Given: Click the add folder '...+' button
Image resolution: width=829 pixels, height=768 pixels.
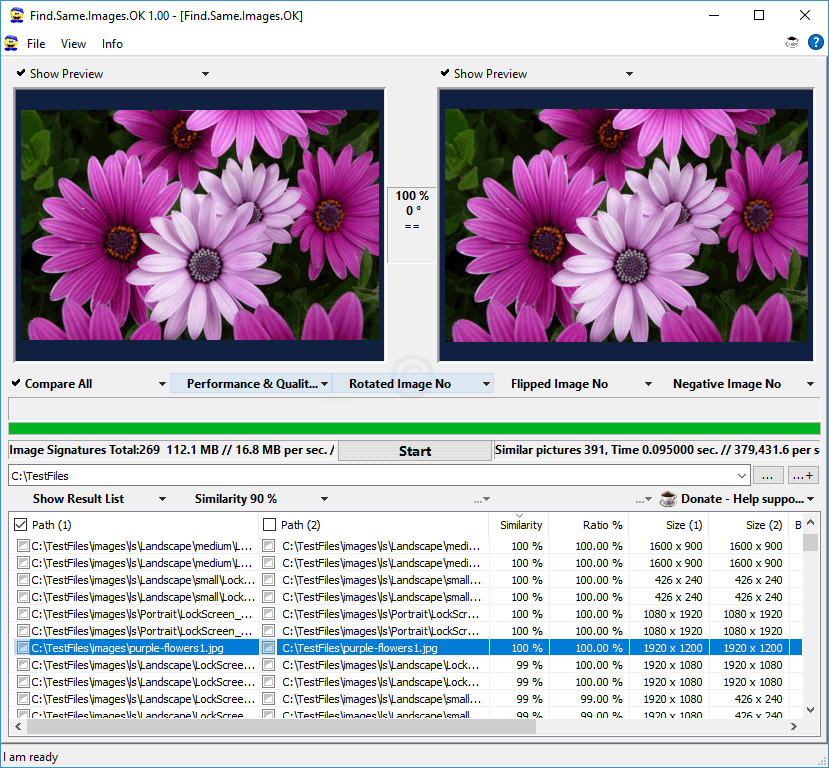Looking at the screenshot, I should point(803,476).
